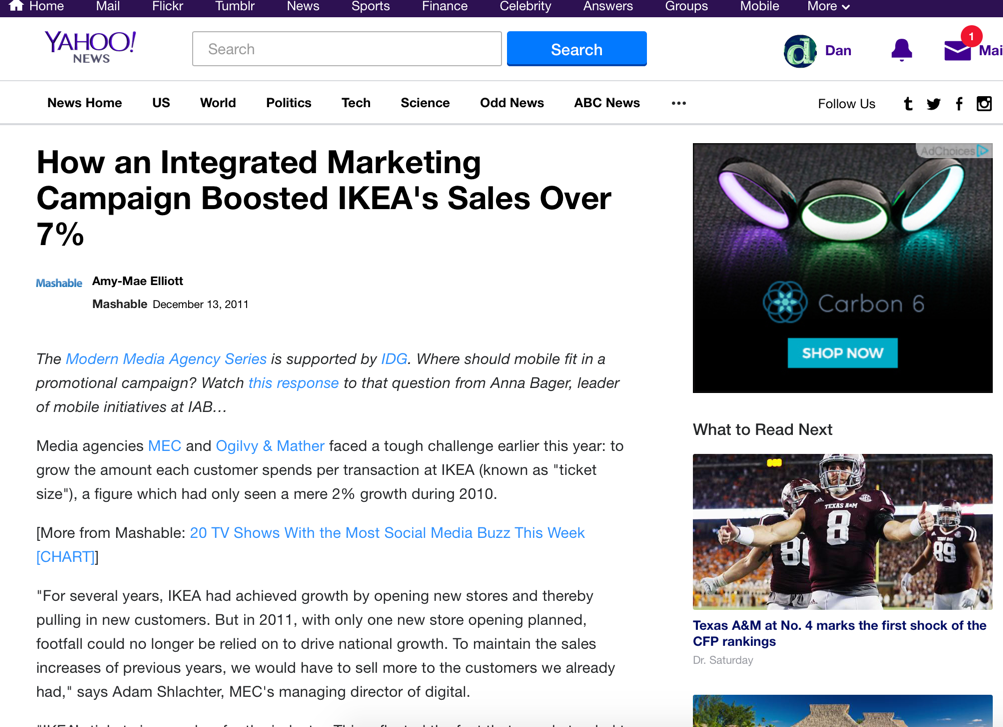Click the Home house icon
The image size is (1003, 727).
(16, 6)
